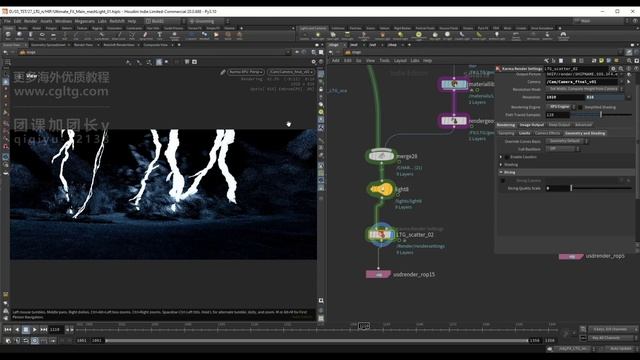Screen dimensions: 640x360
Task: Click the Grid shelf tool
Action: 53,37
